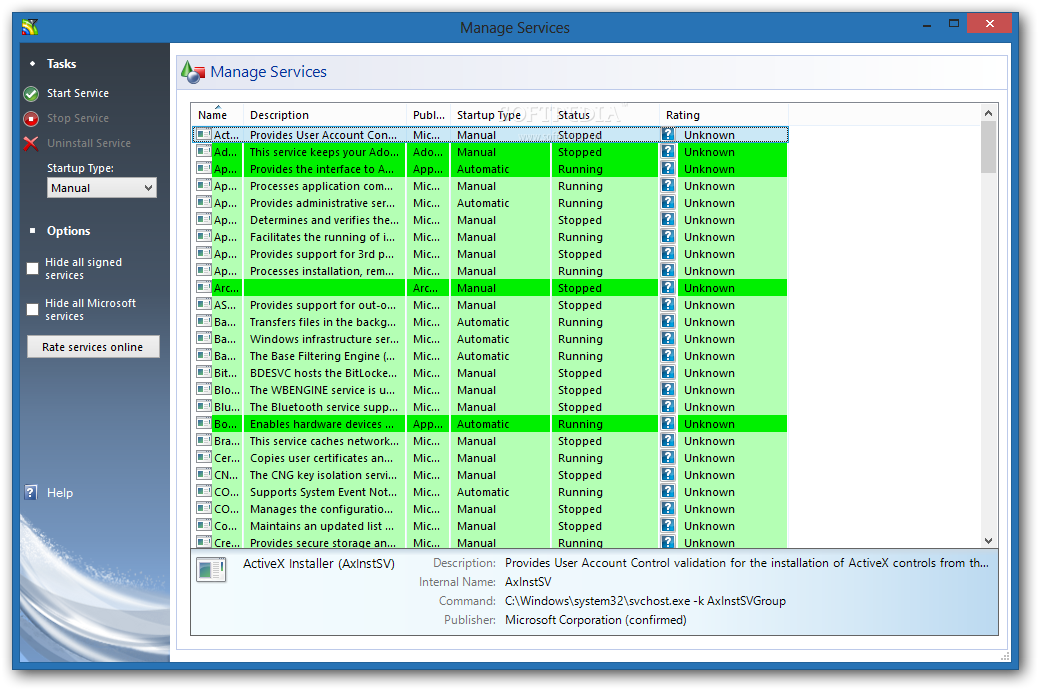
Task: Click the list scrollbar up arrow
Action: click(989, 113)
